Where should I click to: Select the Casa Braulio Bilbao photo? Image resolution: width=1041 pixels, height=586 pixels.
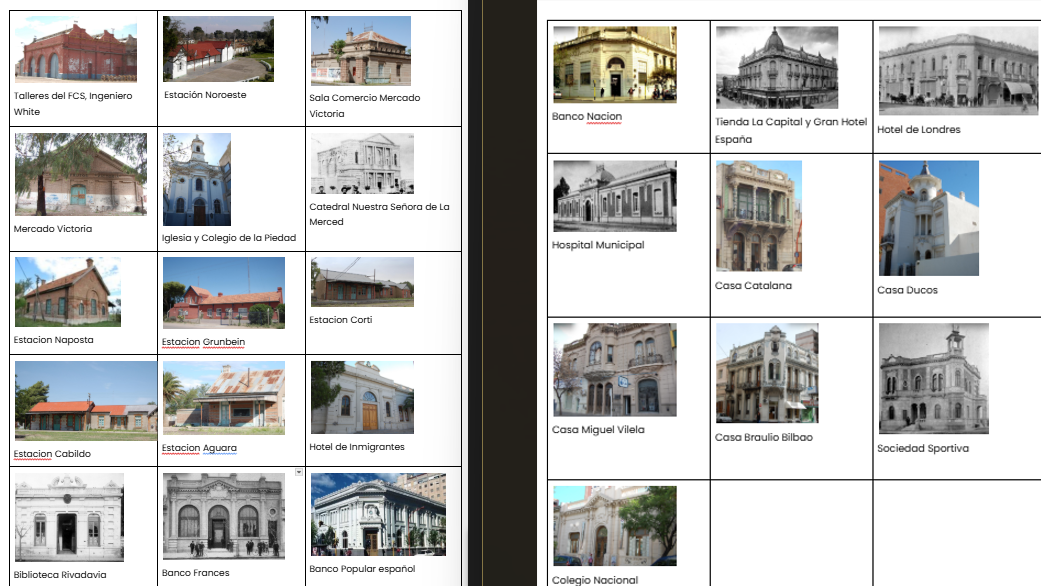(767, 373)
